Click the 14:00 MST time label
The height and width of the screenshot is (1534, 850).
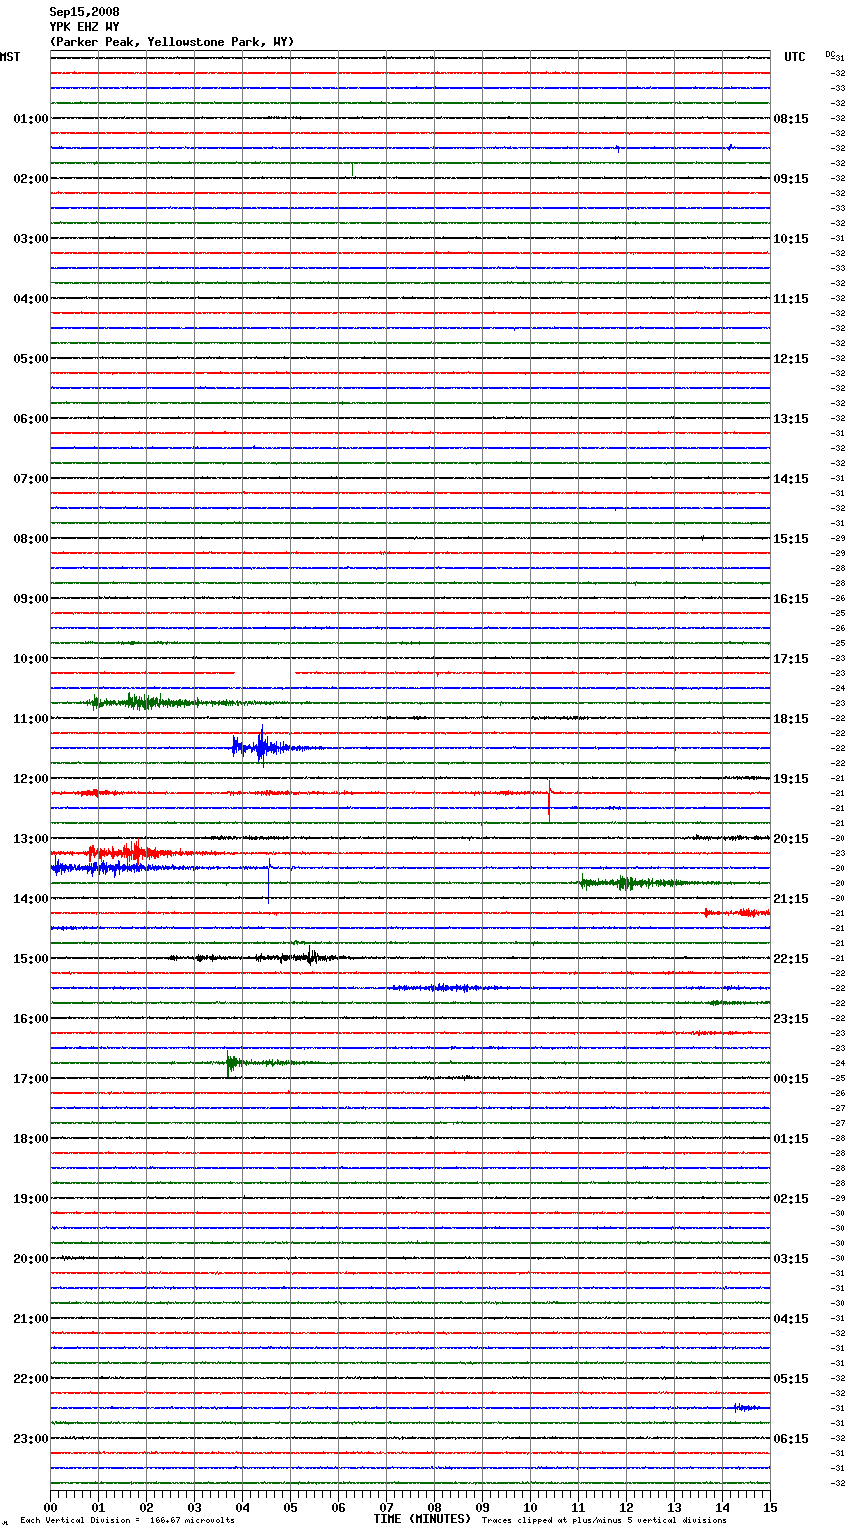[30, 899]
